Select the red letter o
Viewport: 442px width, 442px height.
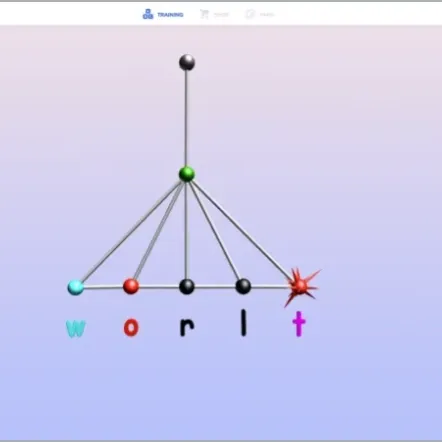tap(131, 328)
